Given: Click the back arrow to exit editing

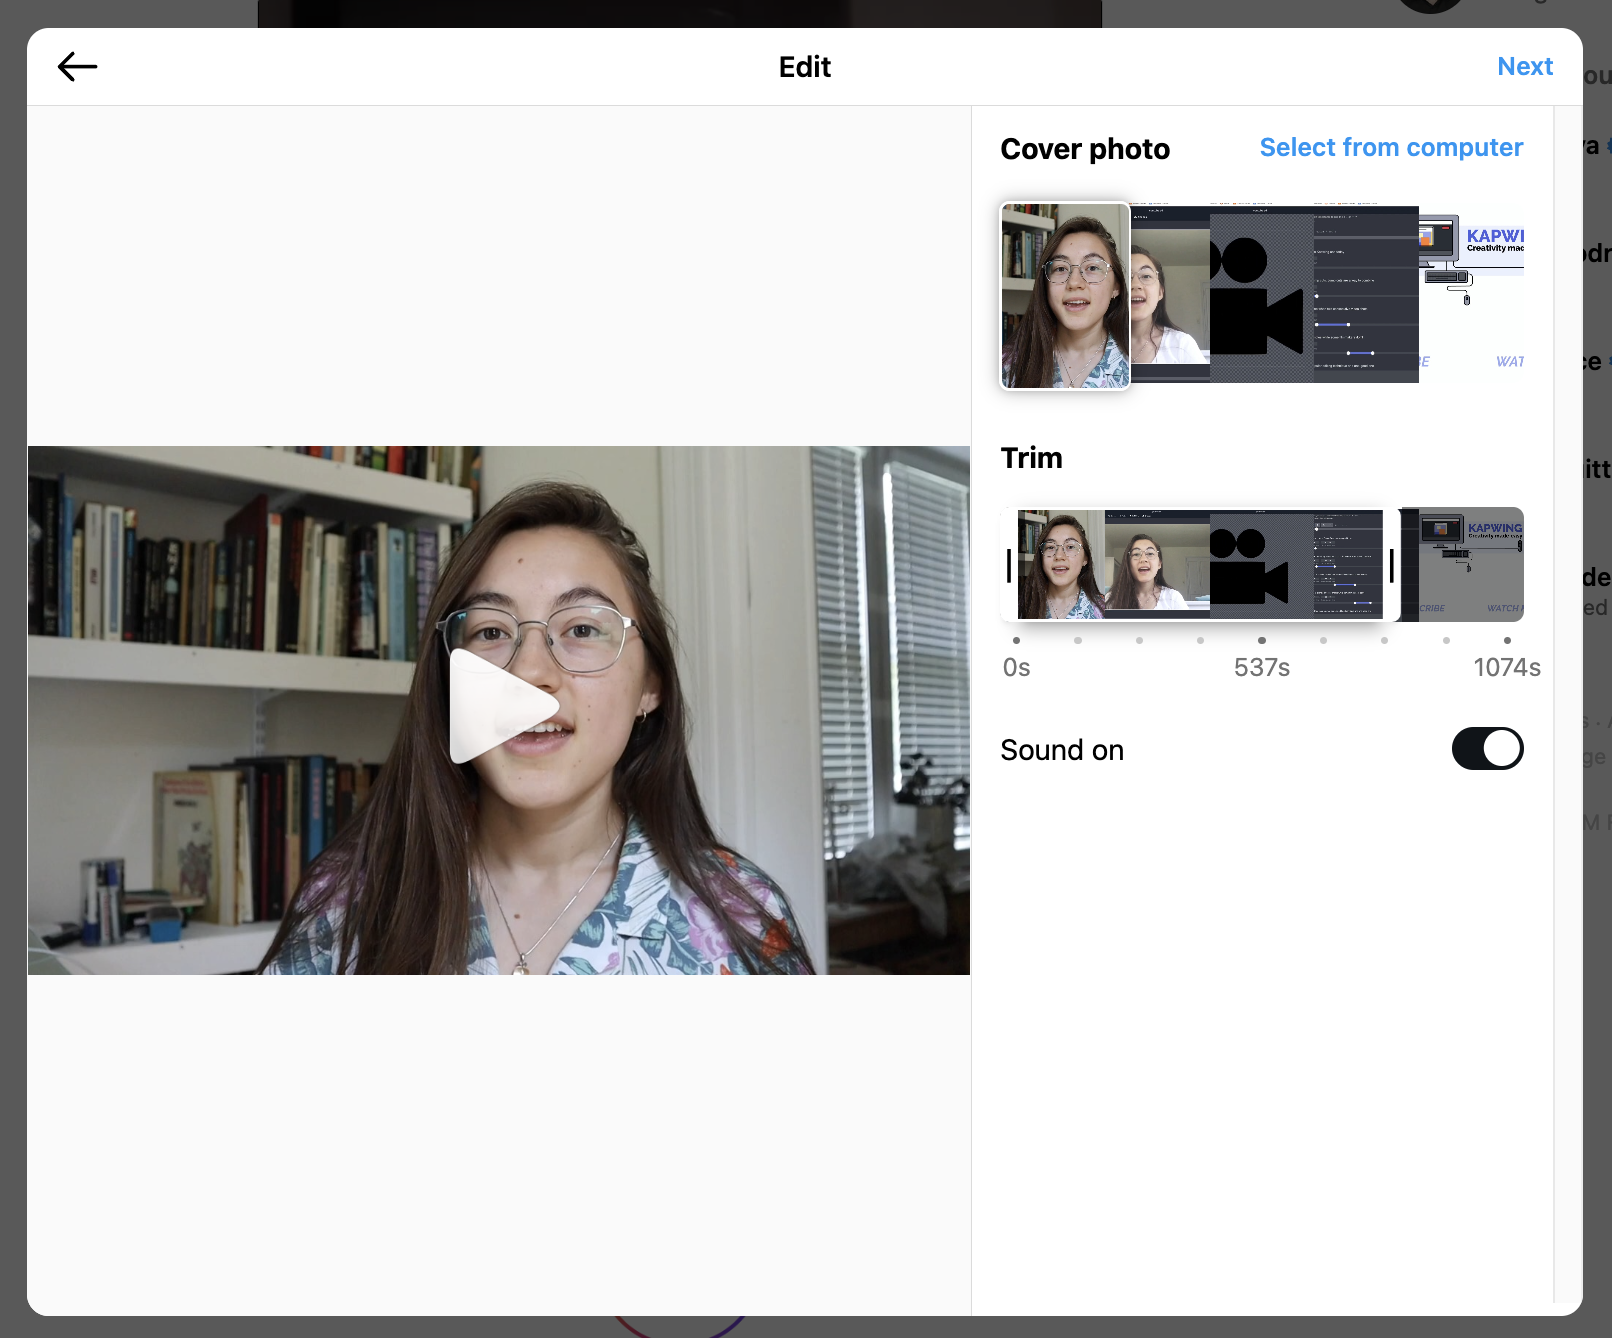Looking at the screenshot, I should [77, 66].
